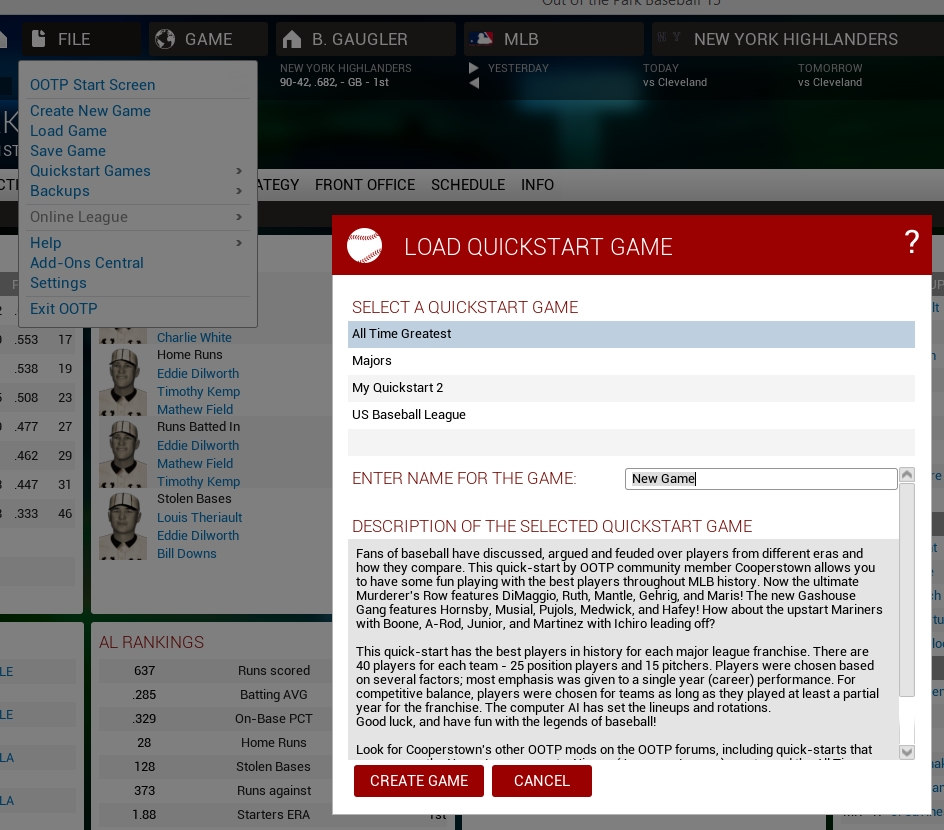Choose OOTP Start Screen from File menu
Image resolution: width=944 pixels, height=830 pixels.
pos(93,85)
